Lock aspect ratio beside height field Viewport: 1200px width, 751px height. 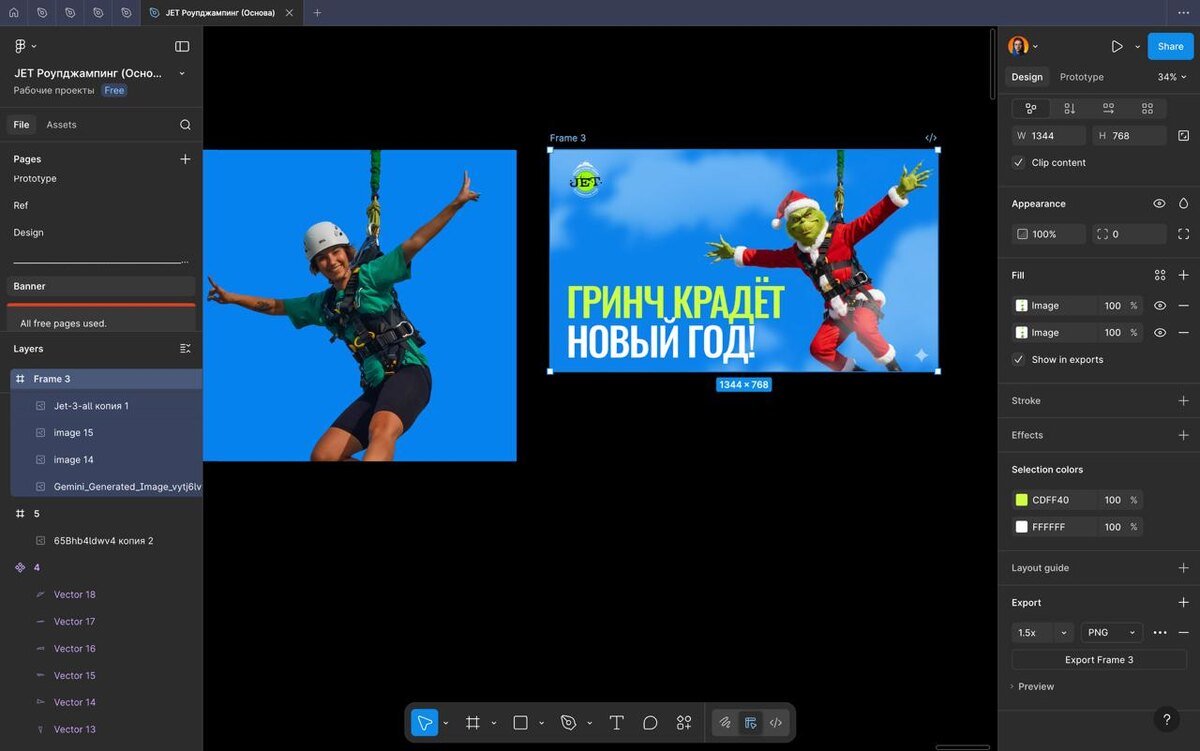(1184, 135)
